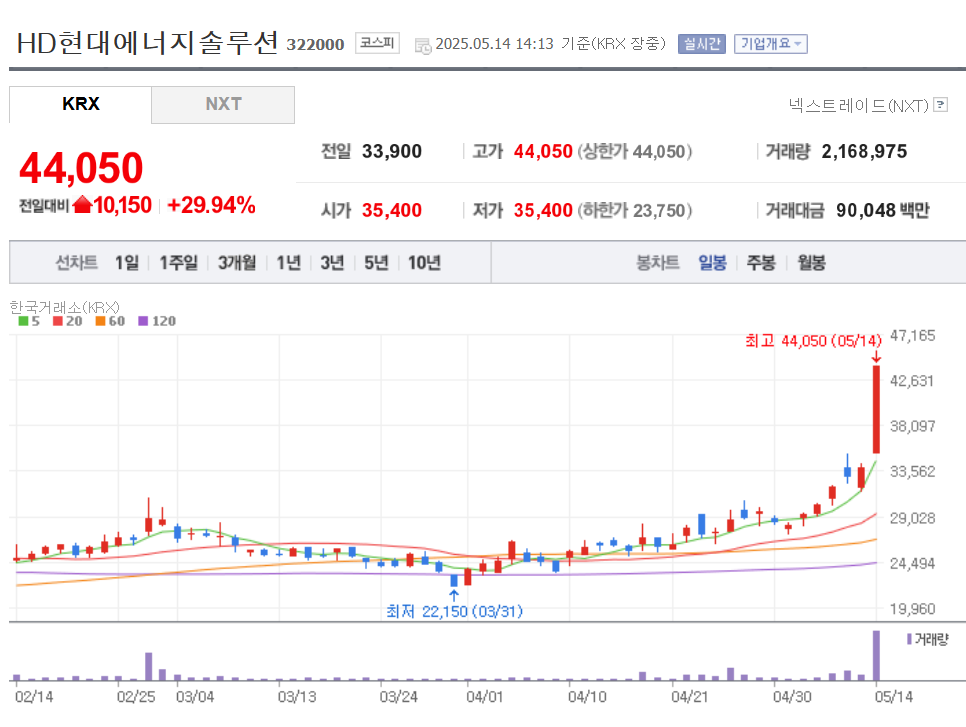Click the calendar clock icon beside date
Viewport: 966px width, 727px height.
(x=423, y=46)
